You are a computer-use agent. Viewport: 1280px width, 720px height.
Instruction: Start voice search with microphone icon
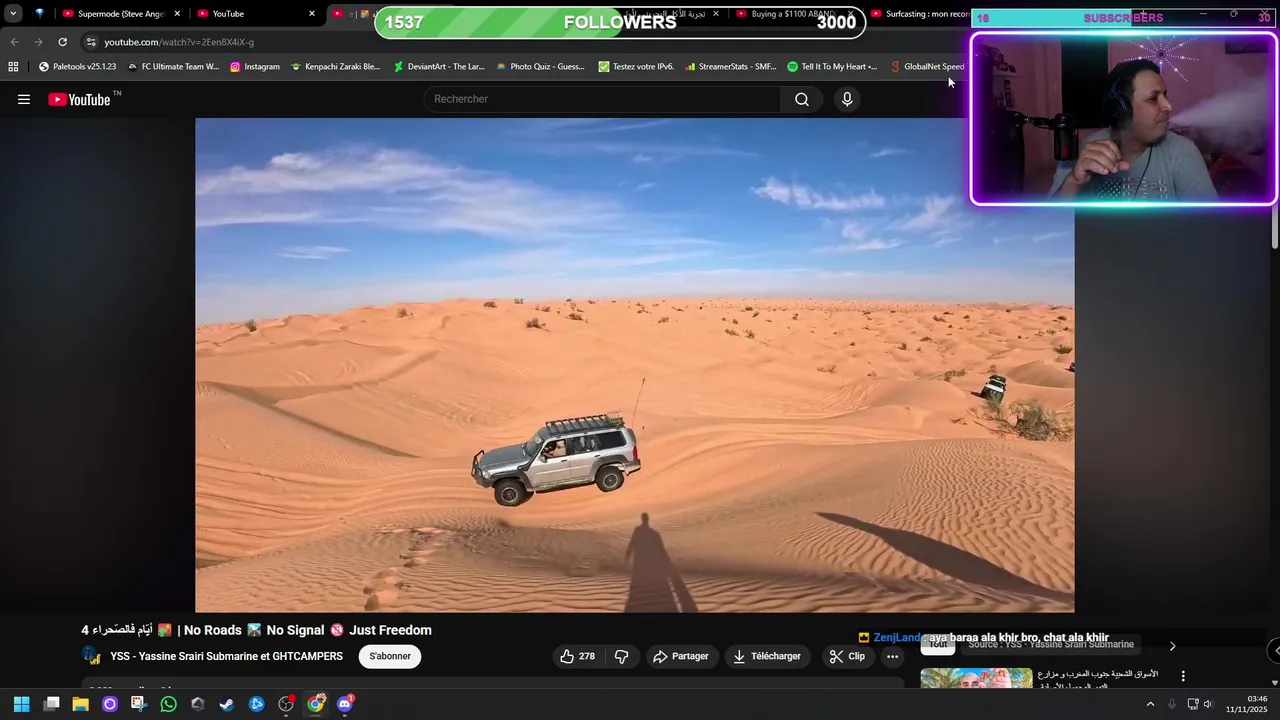pos(847,99)
